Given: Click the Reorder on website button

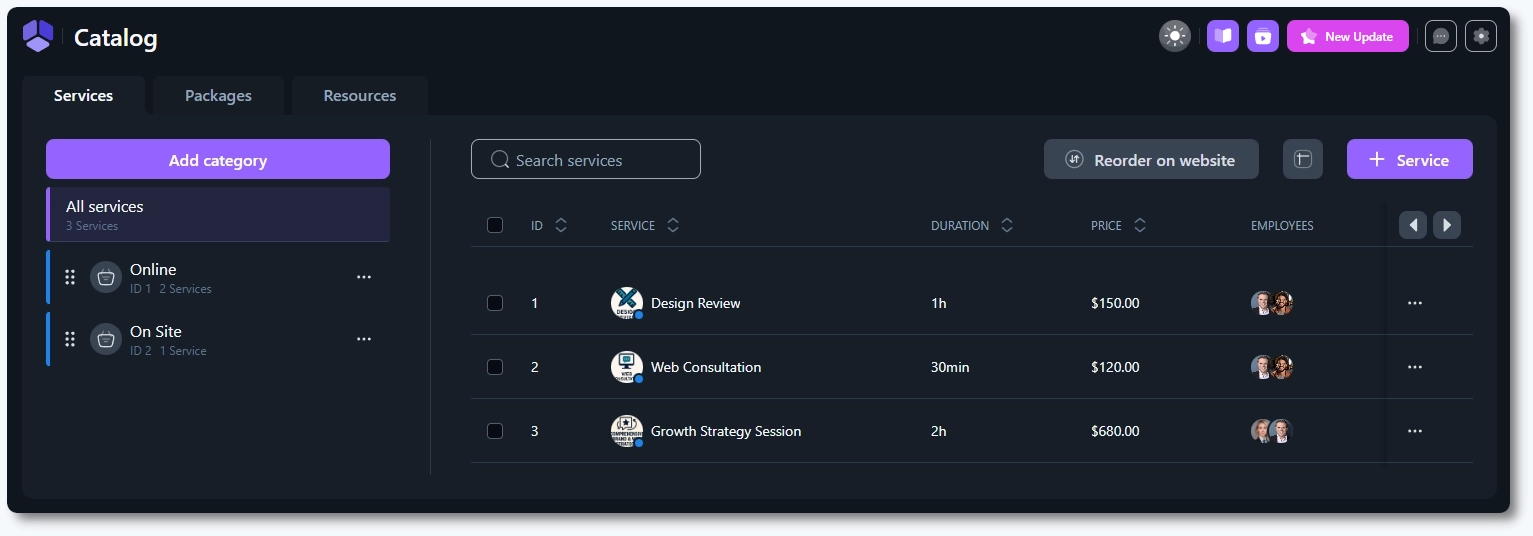Looking at the screenshot, I should [x=1151, y=160].
